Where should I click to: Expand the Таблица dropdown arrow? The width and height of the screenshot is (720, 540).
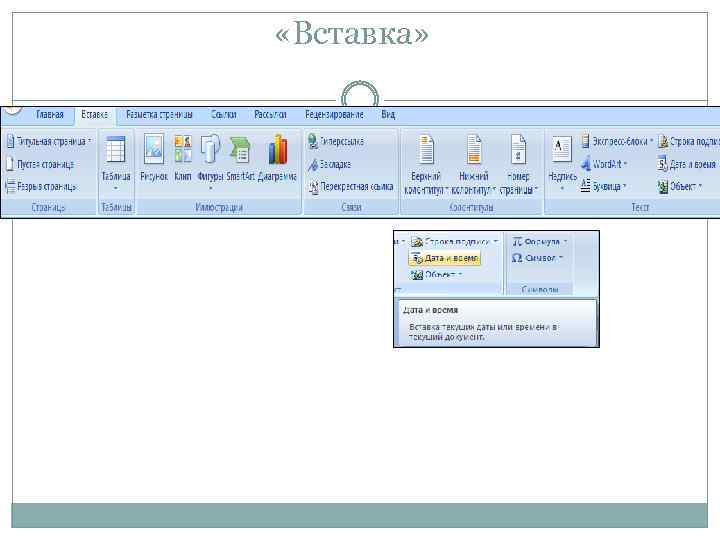[x=116, y=188]
